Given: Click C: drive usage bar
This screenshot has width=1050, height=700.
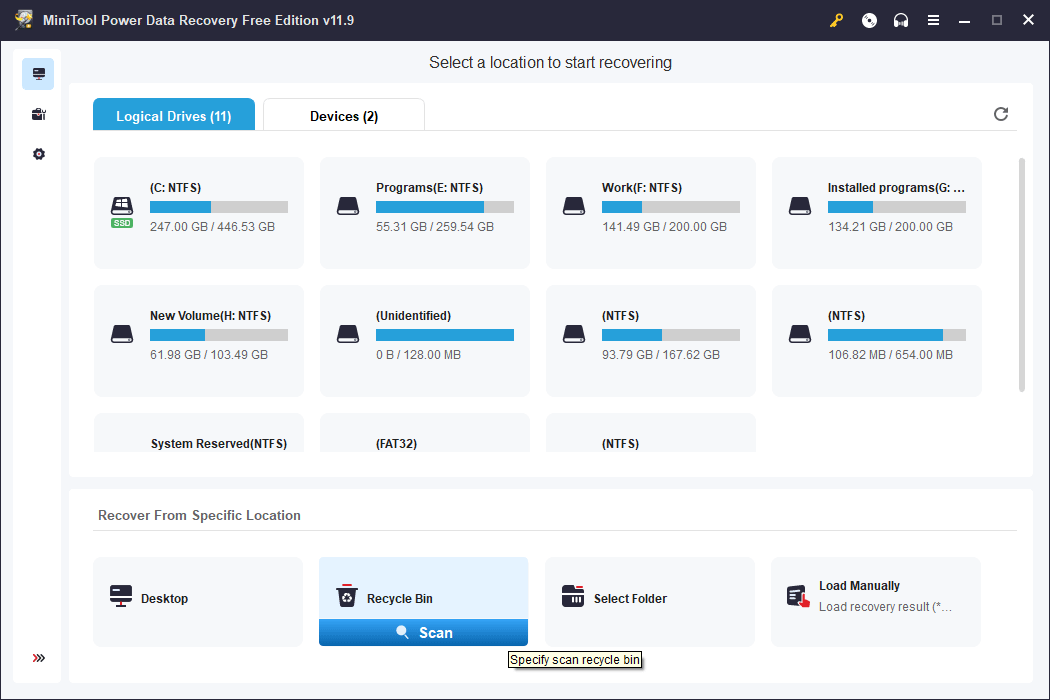Looking at the screenshot, I should point(219,207).
